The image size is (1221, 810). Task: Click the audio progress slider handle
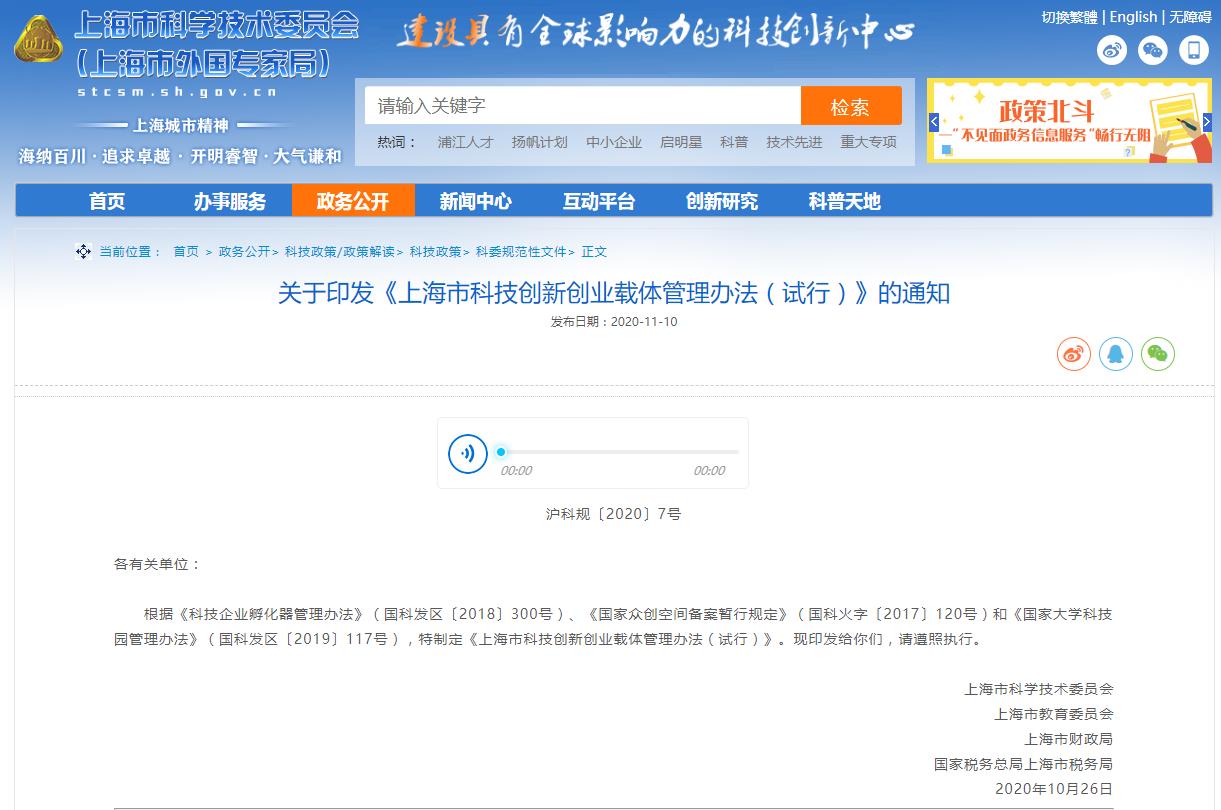(x=501, y=452)
